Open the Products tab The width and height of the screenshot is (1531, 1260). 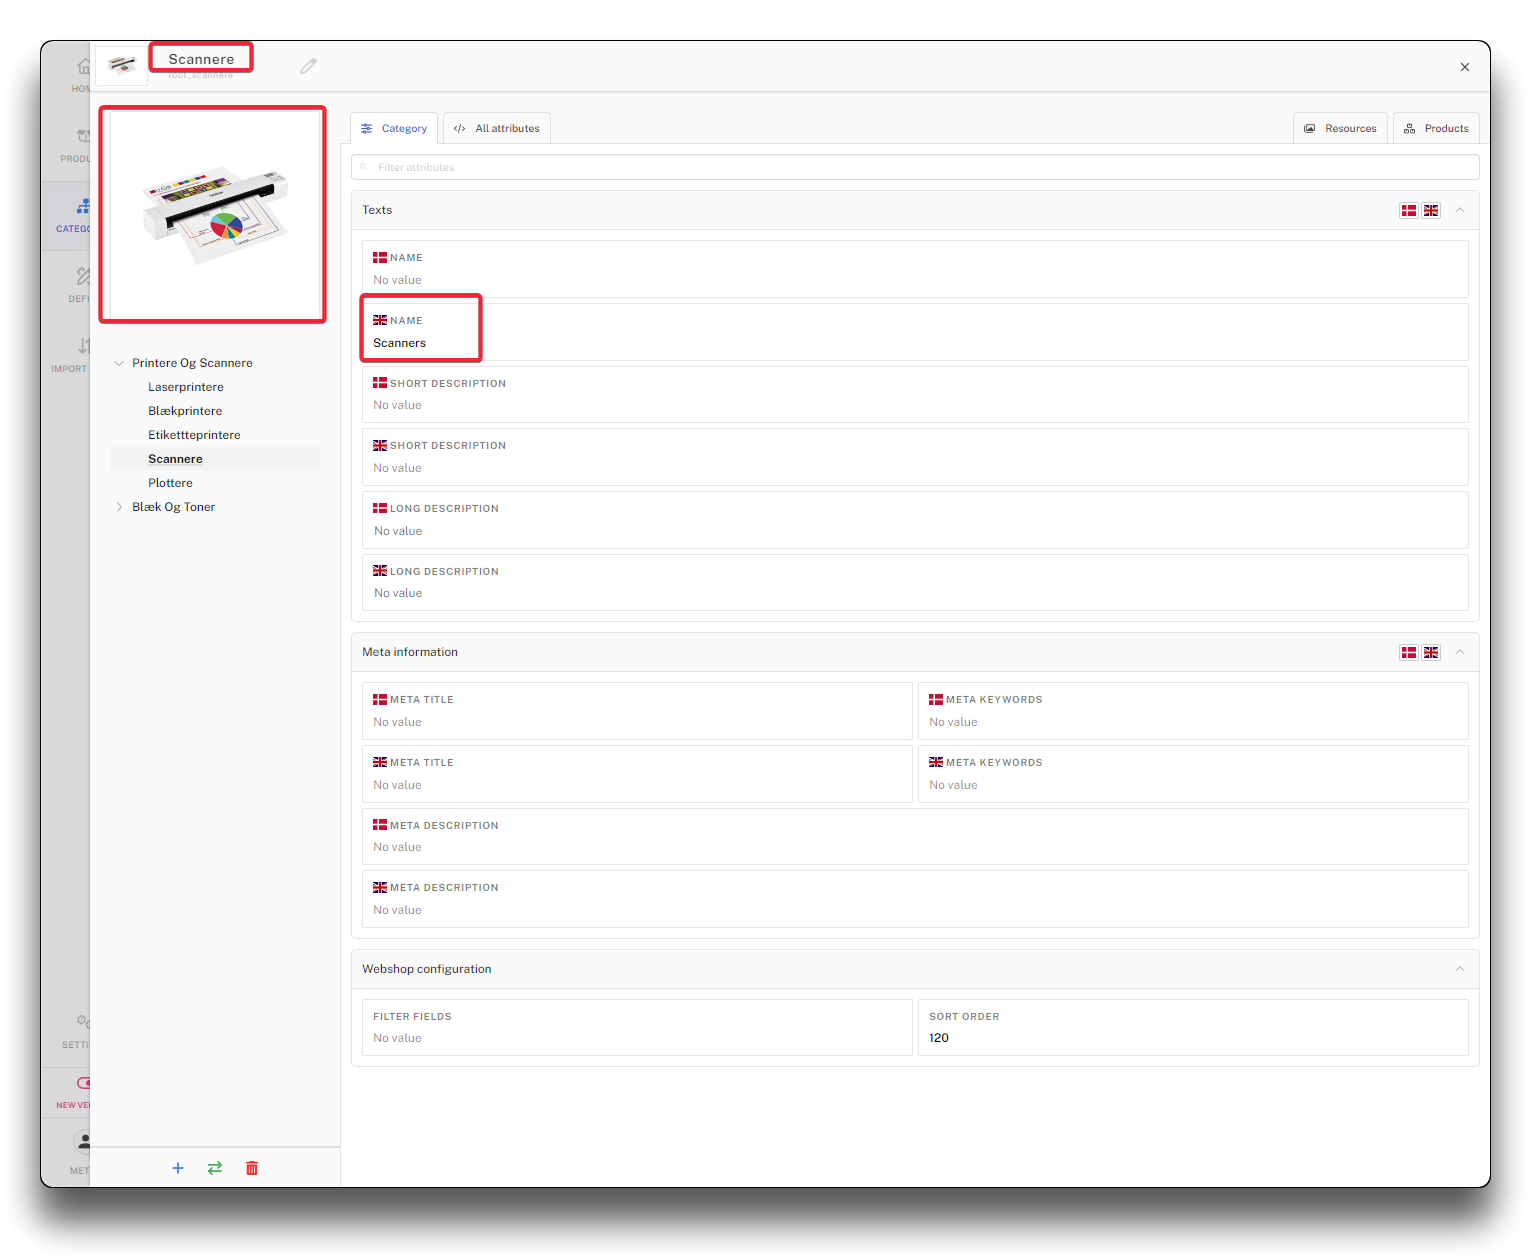(1436, 128)
